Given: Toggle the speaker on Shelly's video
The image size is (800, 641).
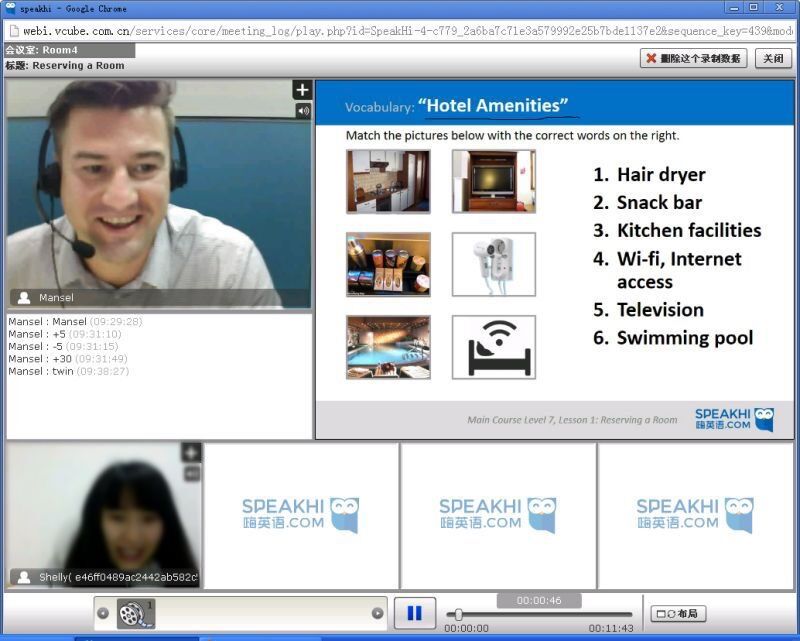Looking at the screenshot, I should (191, 473).
